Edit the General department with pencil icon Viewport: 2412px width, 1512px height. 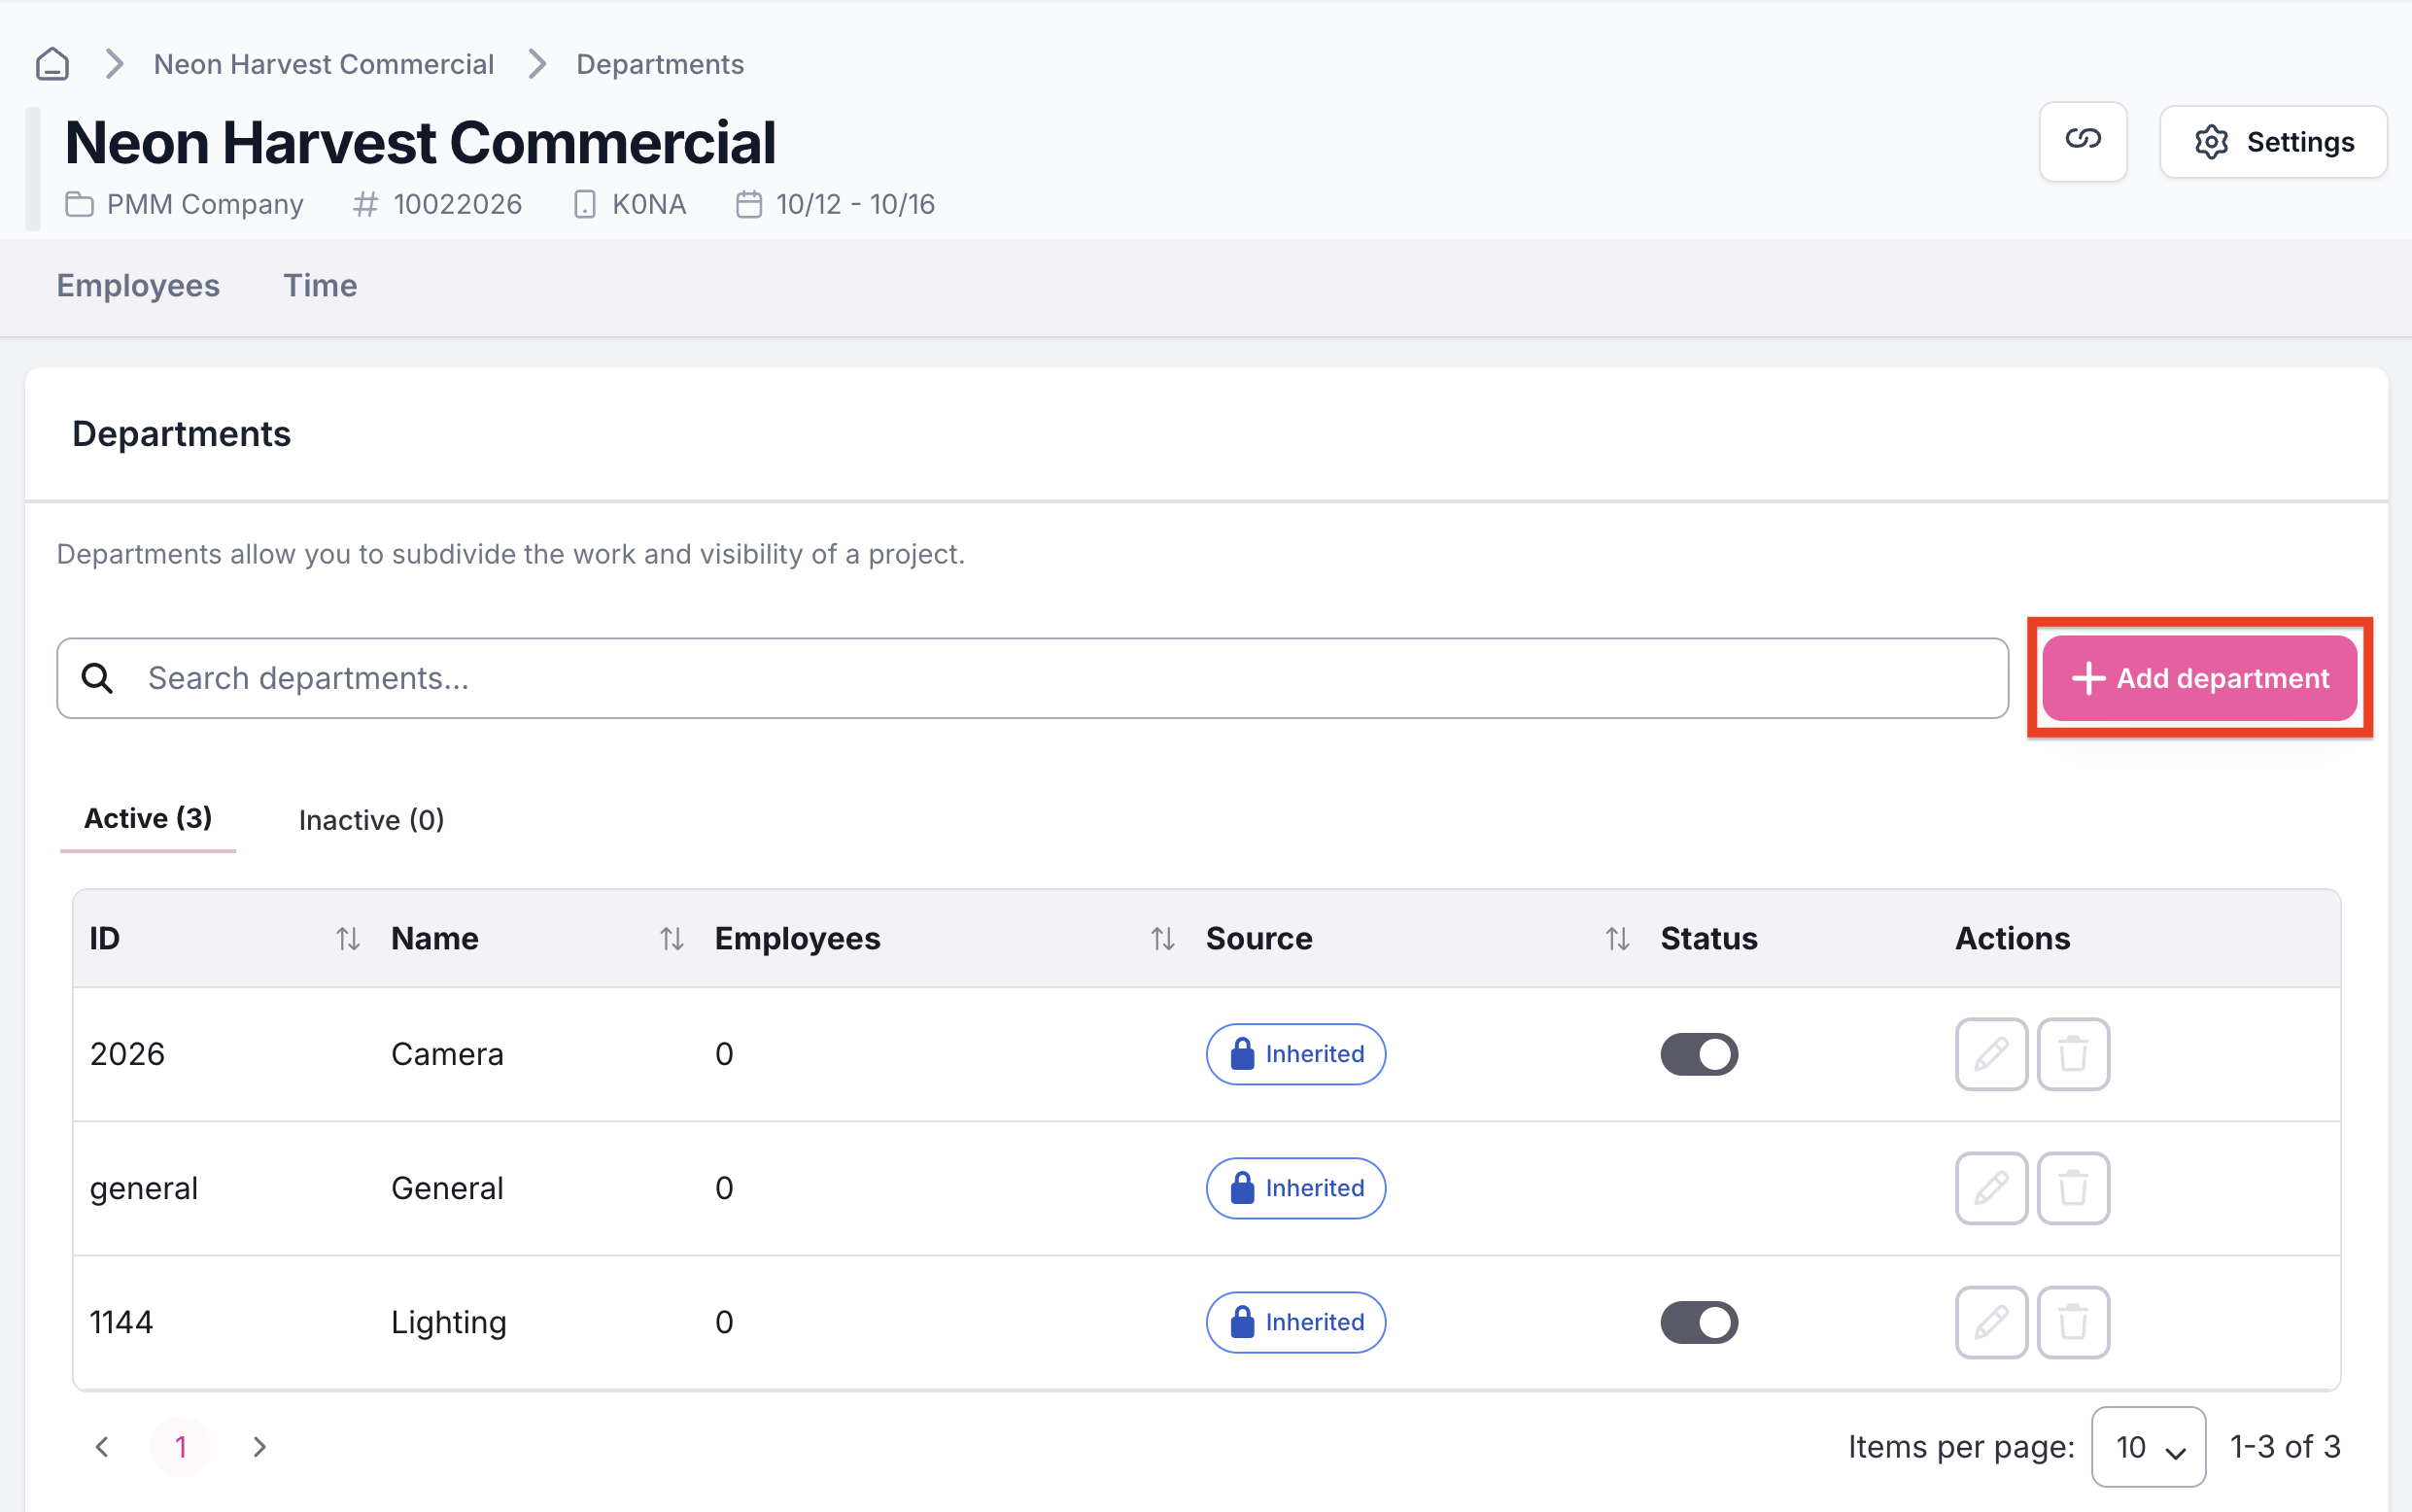(x=1991, y=1188)
